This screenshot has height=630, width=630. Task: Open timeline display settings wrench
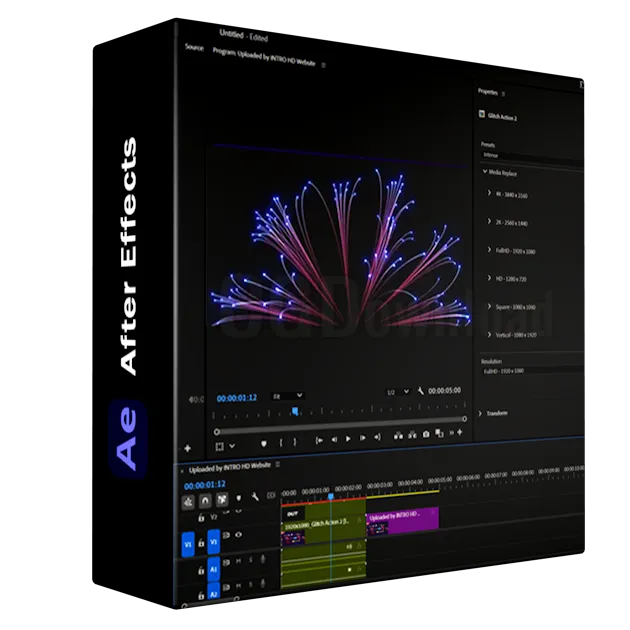tap(255, 497)
